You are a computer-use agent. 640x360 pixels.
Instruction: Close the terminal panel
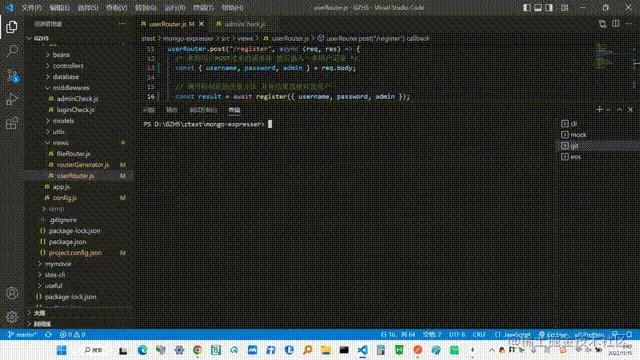pos(630,109)
